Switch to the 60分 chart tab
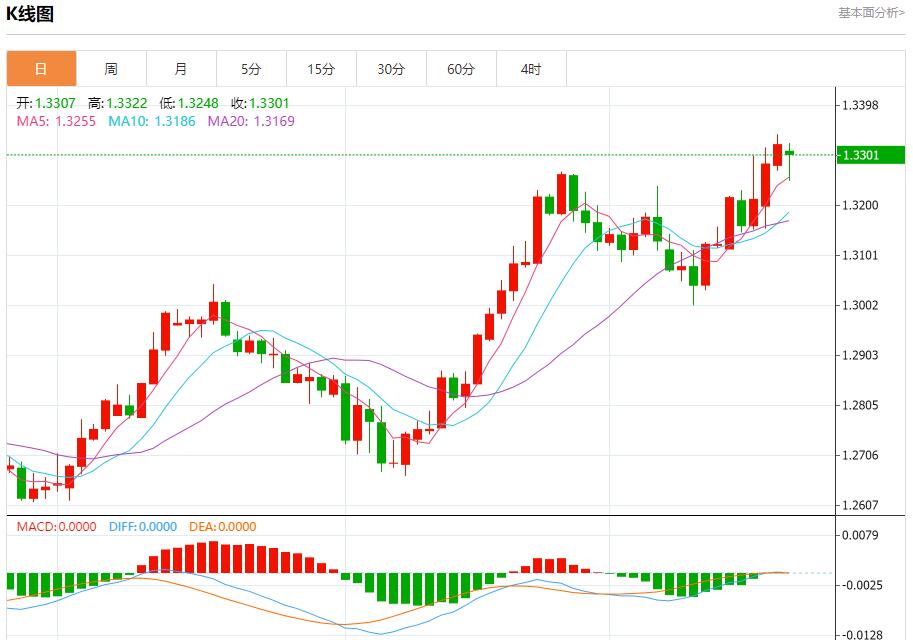This screenshot has width=913, height=640. pos(461,69)
